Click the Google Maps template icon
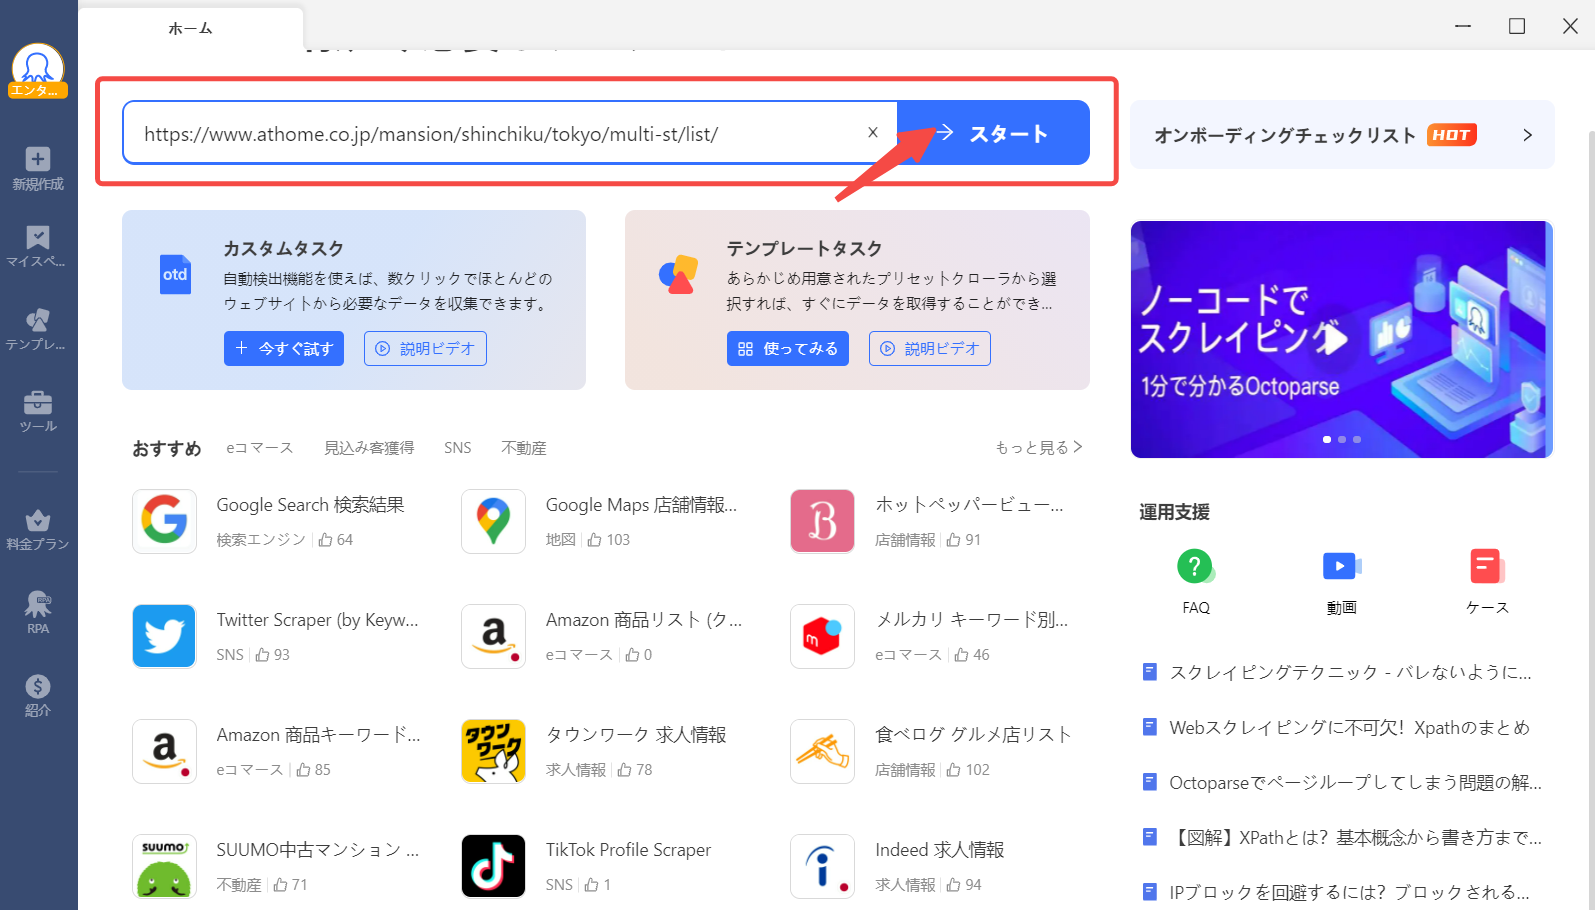 click(x=493, y=521)
